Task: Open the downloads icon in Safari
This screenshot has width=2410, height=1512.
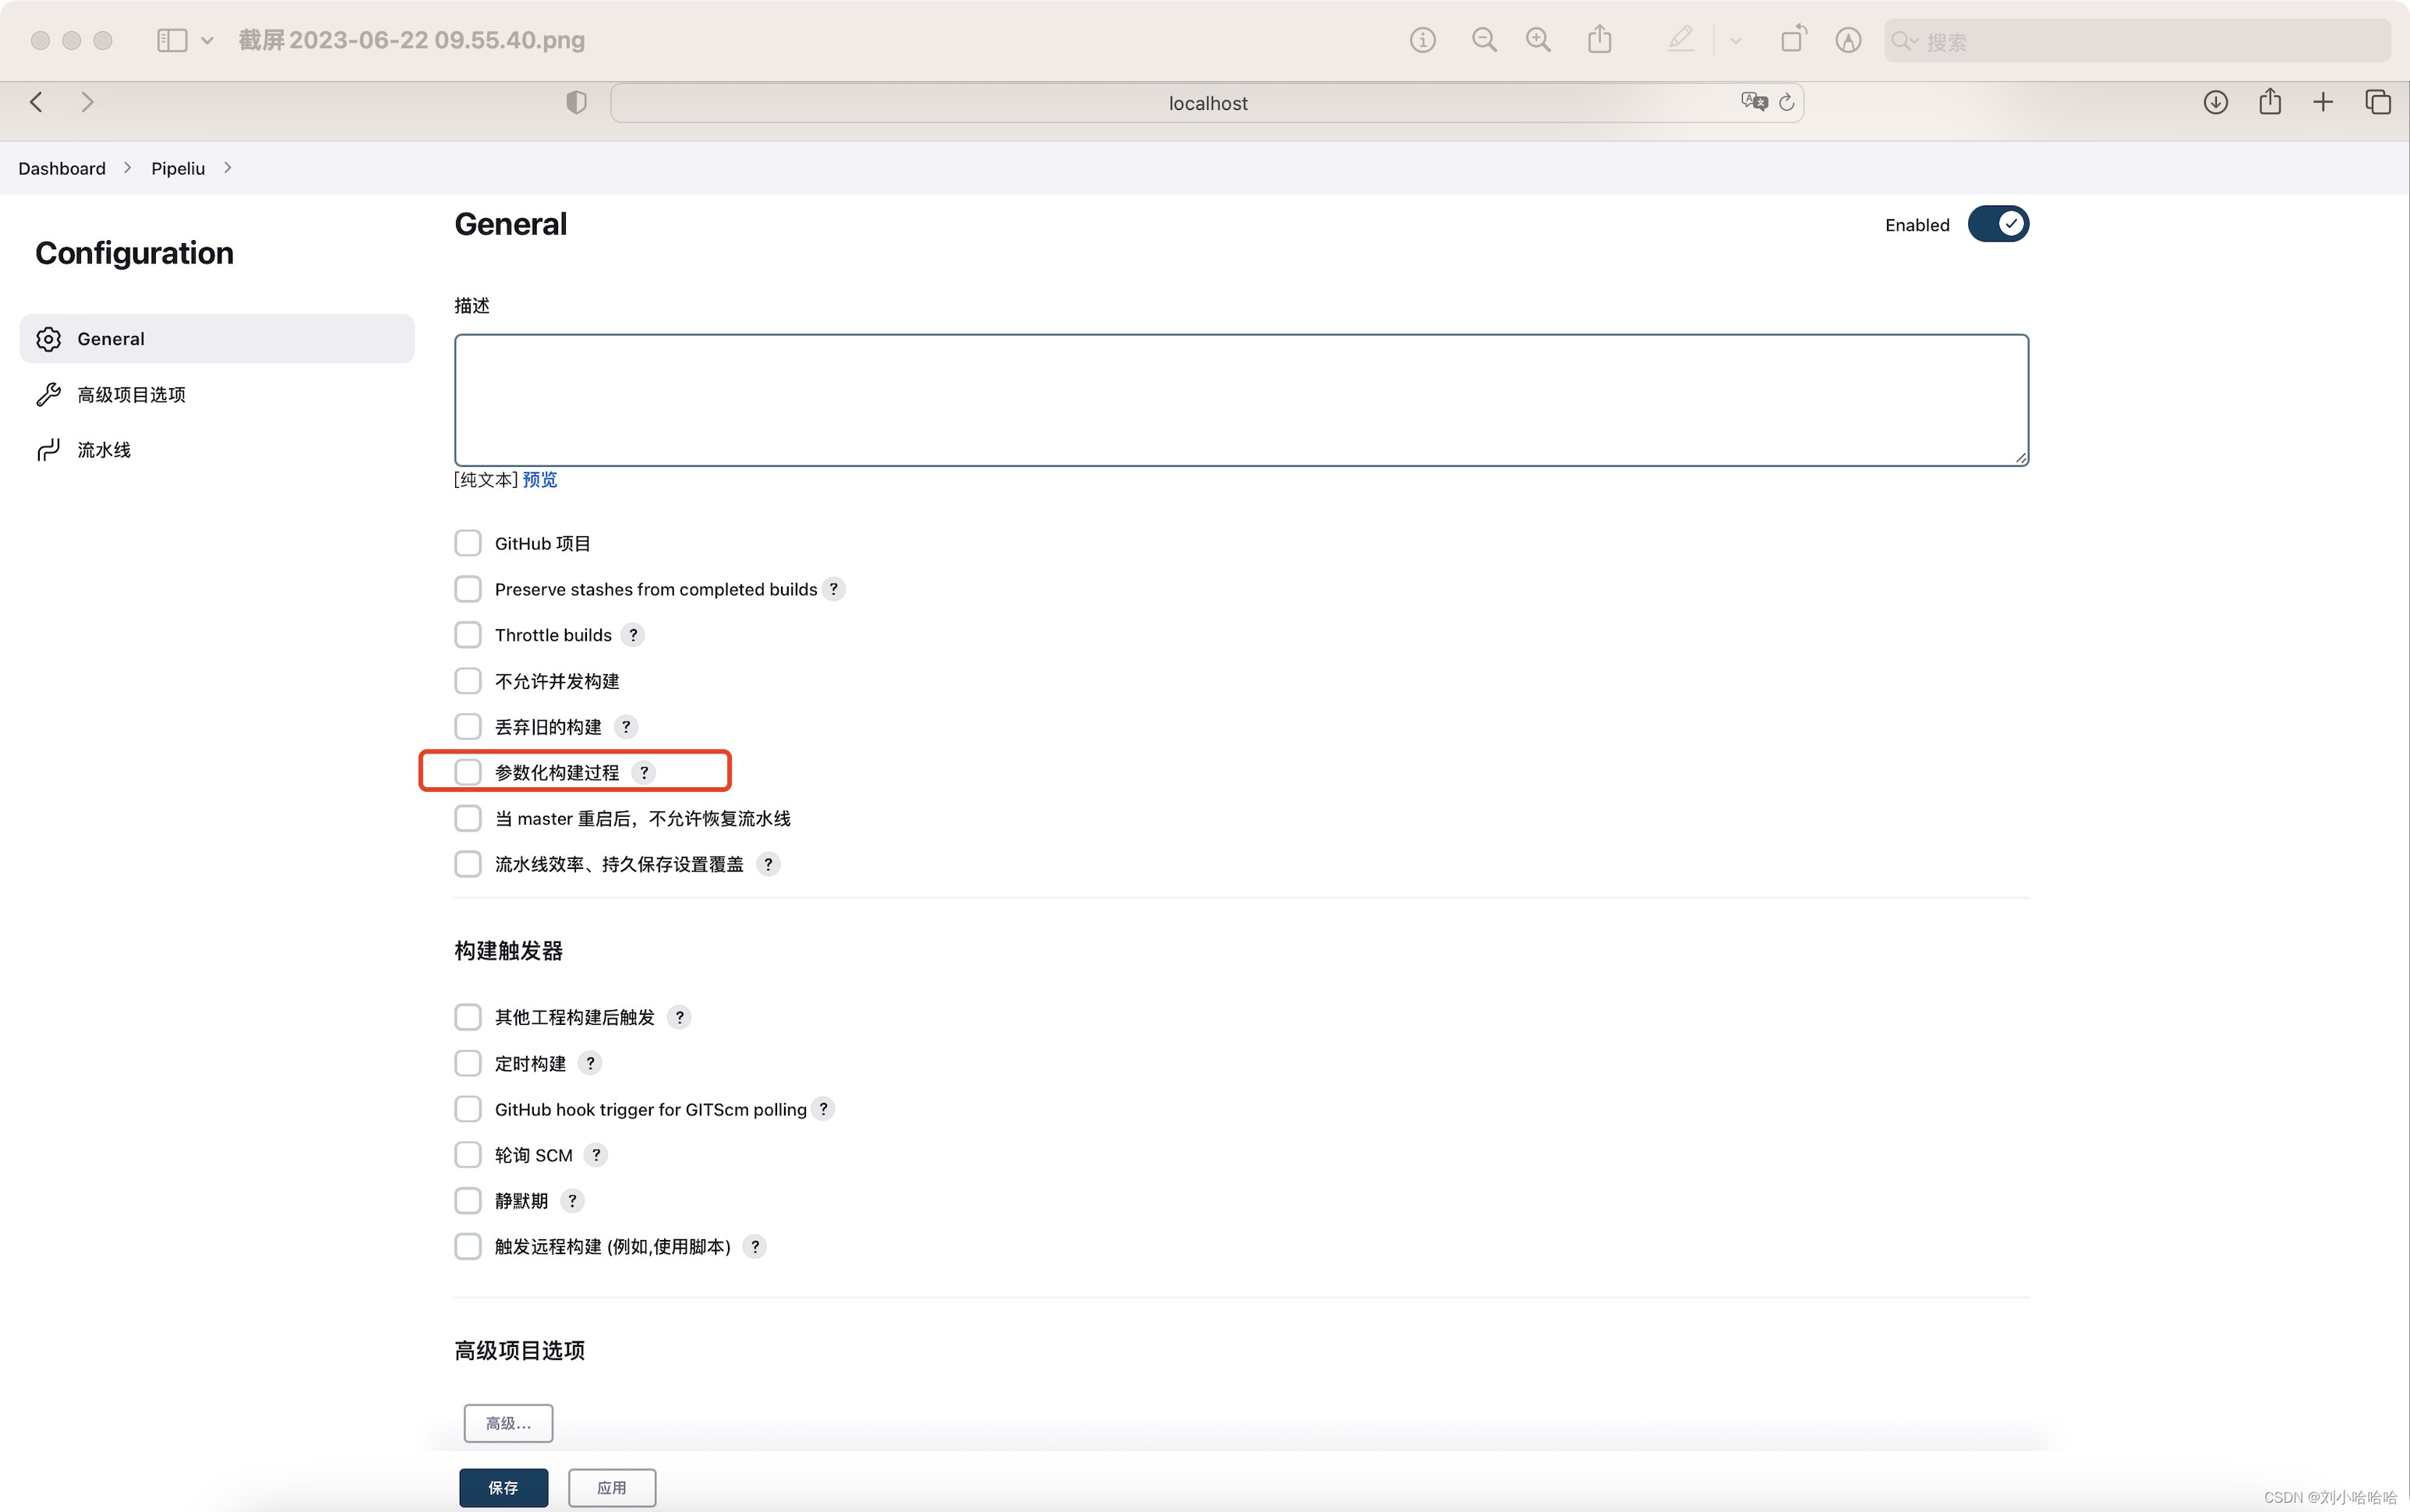Action: click(x=2215, y=102)
